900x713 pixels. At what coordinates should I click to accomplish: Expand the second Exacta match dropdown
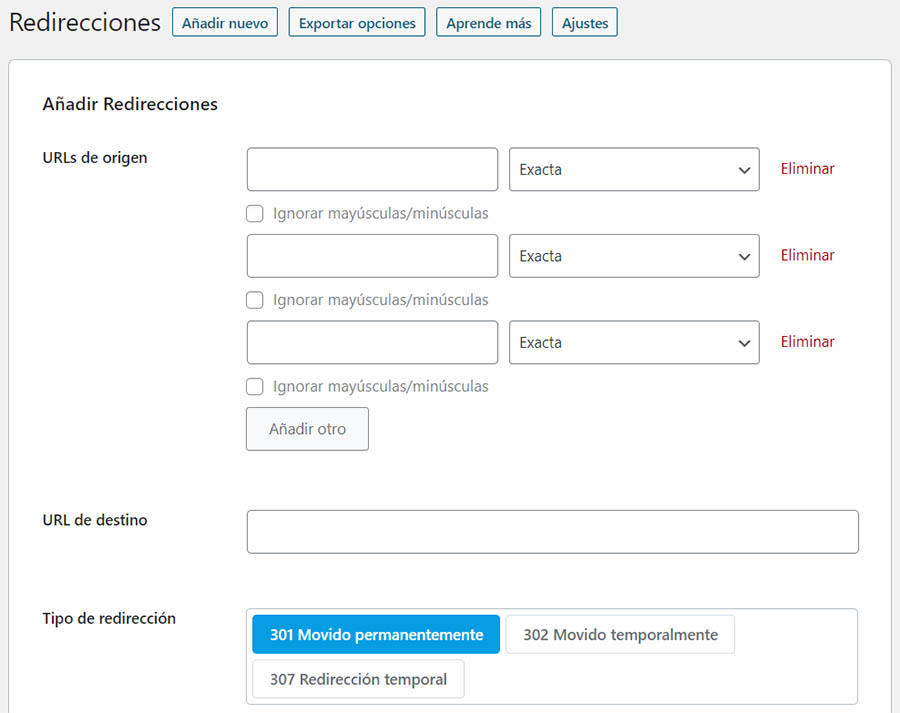pyautogui.click(x=634, y=256)
